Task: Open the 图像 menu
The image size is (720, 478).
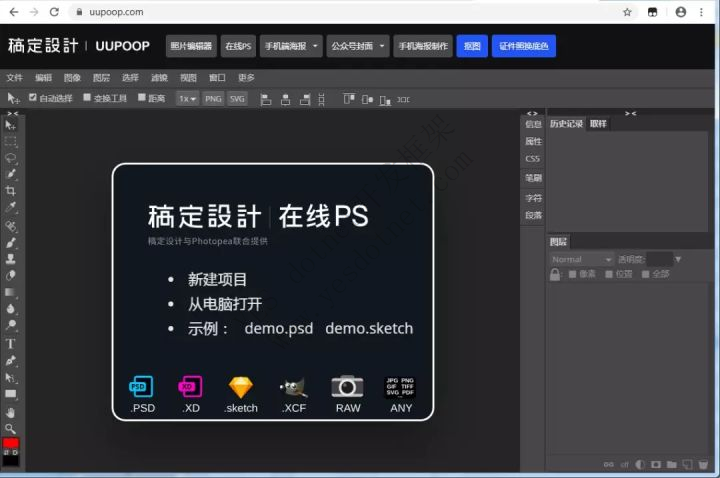Action: [x=72, y=78]
